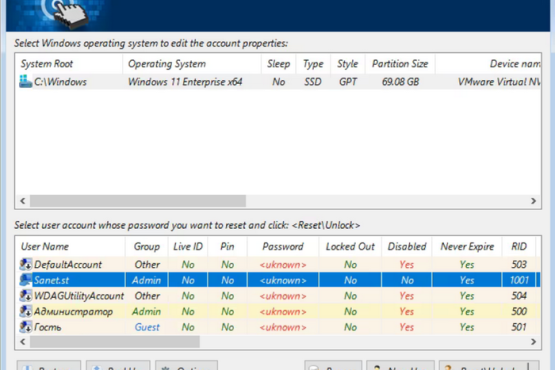
Task: Click the <uknown> password of Sanet.st
Action: (283, 280)
